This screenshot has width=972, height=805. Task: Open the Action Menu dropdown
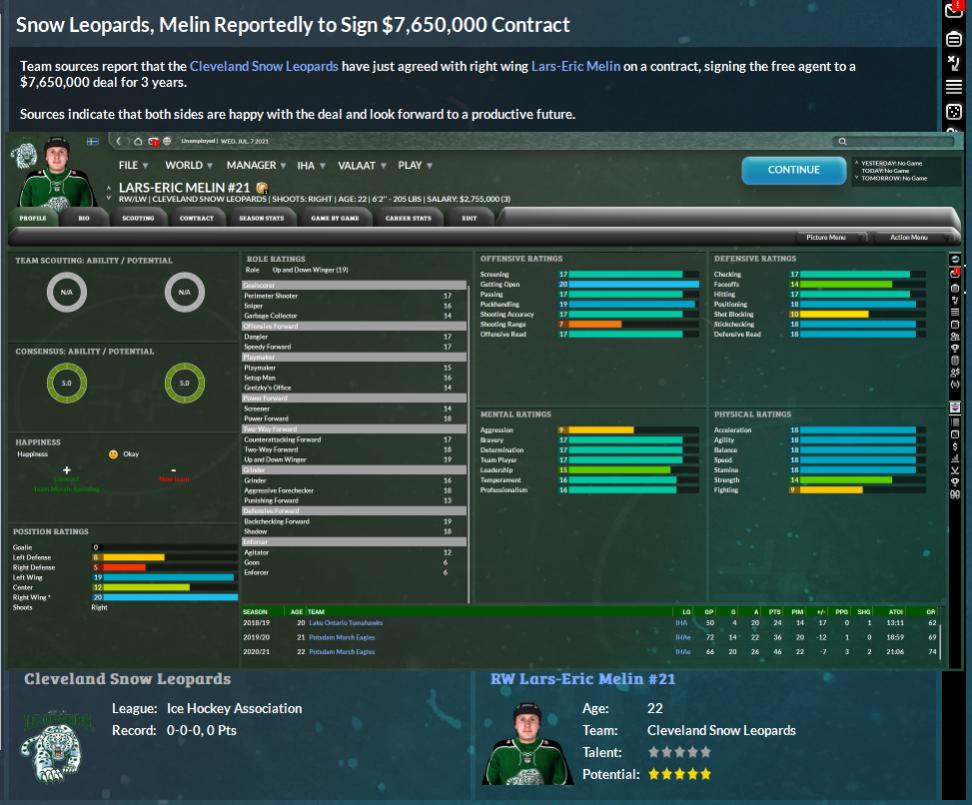[914, 237]
